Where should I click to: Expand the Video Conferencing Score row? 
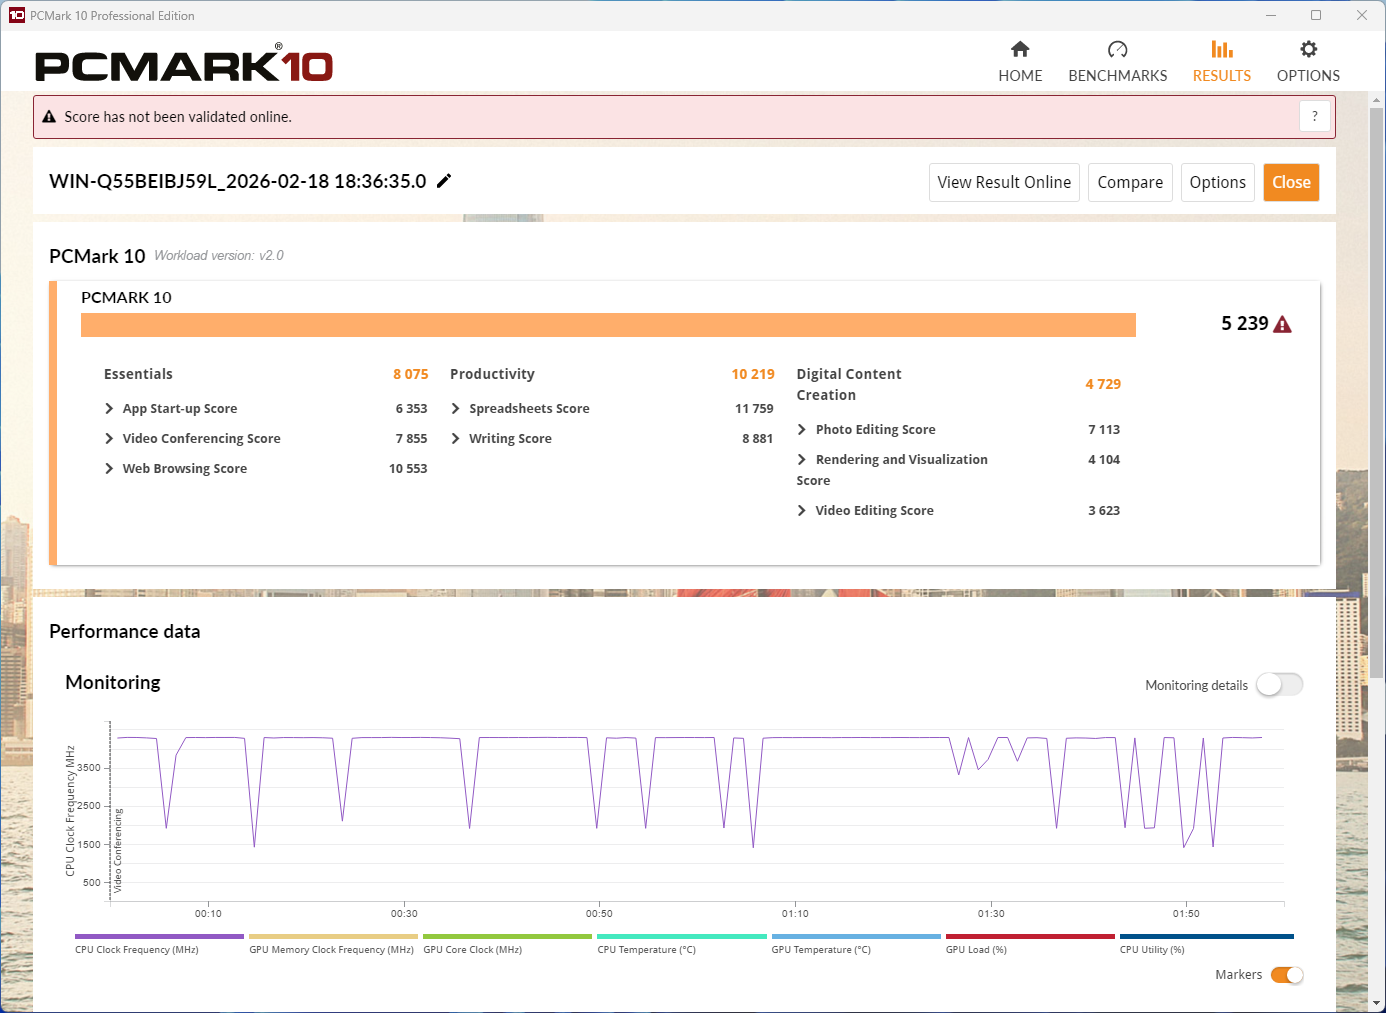pos(109,439)
